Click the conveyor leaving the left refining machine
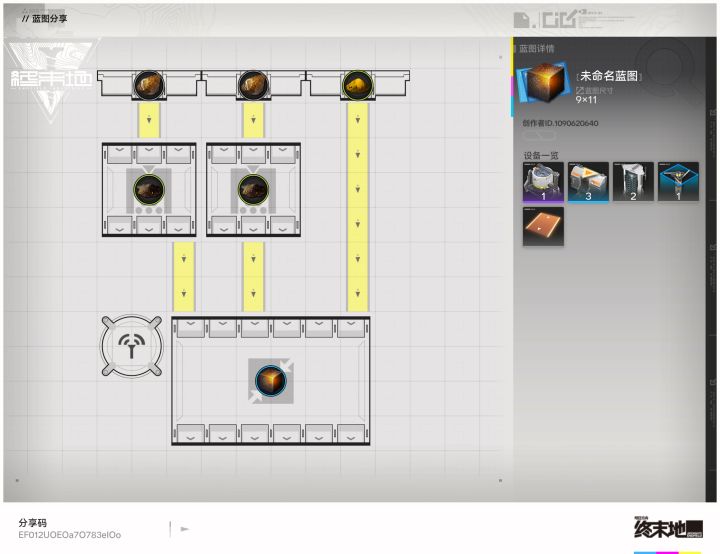This screenshot has height=554, width=720. coord(184,277)
